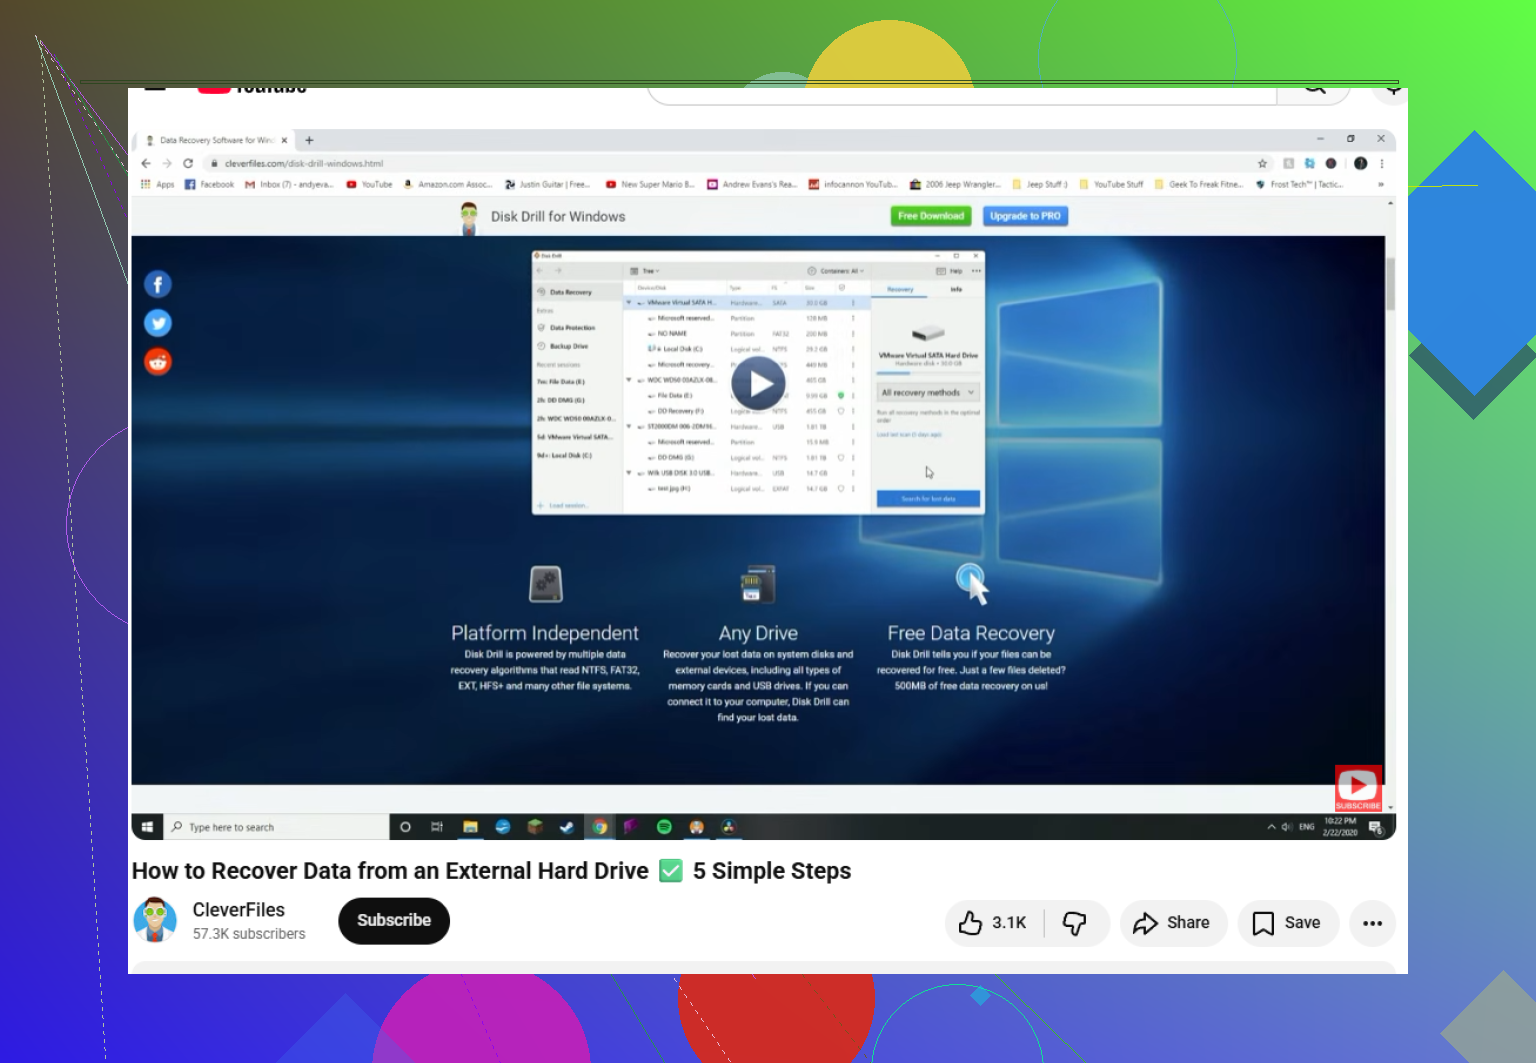This screenshot has width=1536, height=1063.
Task: Open the CleverFiles channel avatar
Action: [x=155, y=921]
